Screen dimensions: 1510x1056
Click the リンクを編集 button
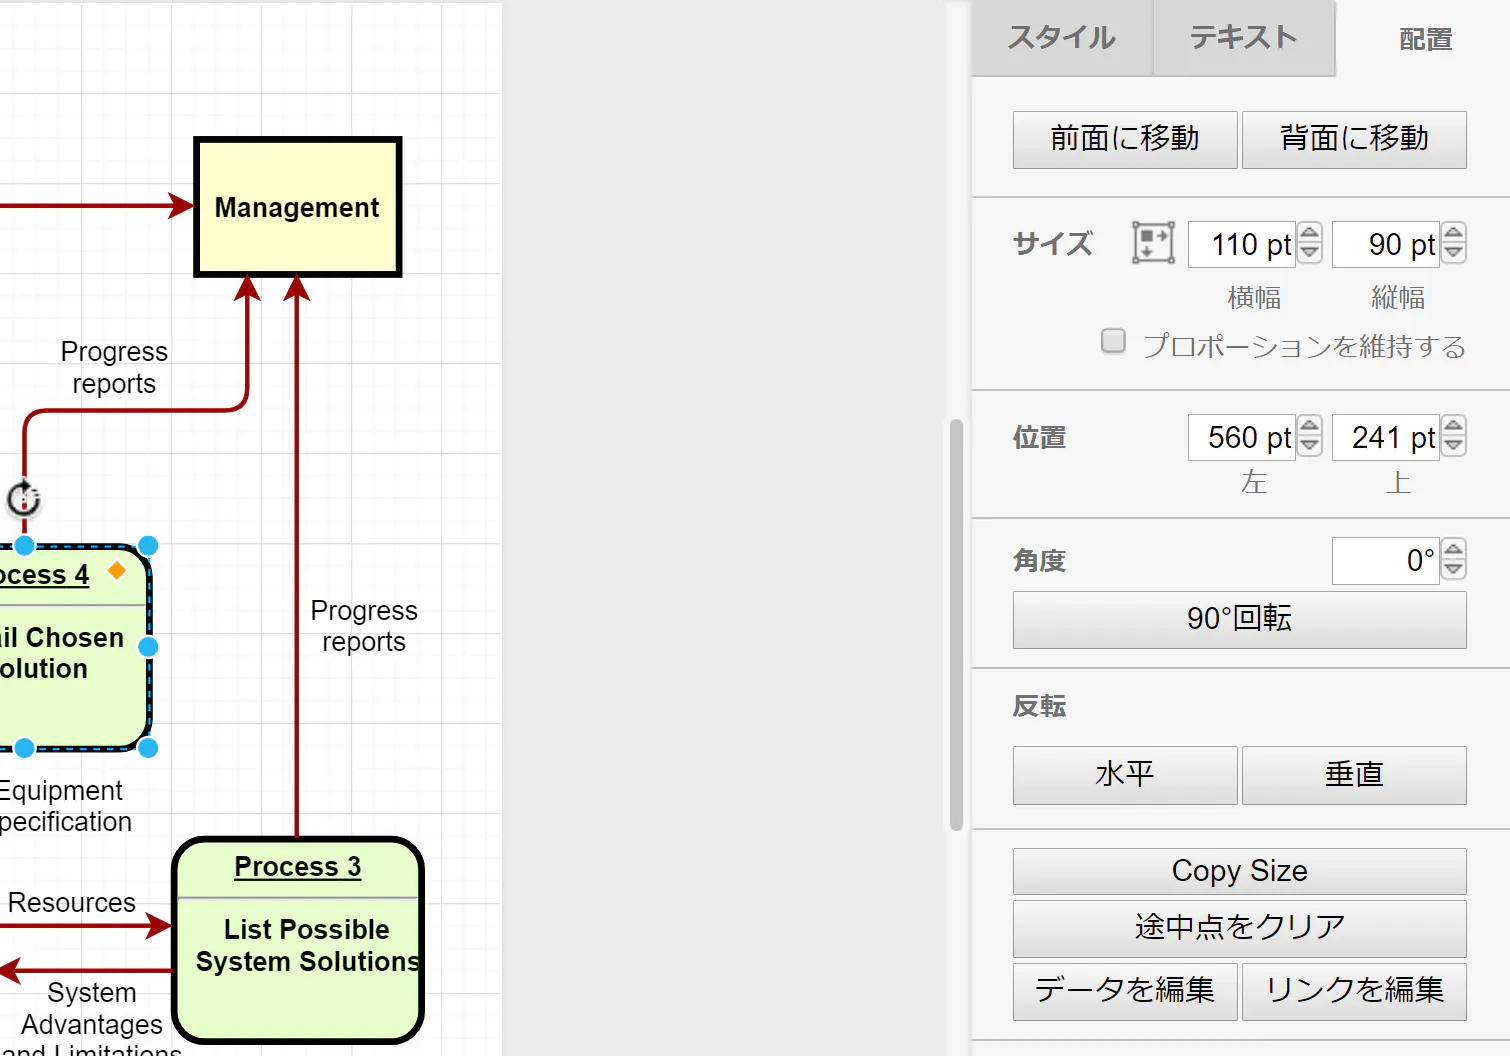tap(1354, 991)
